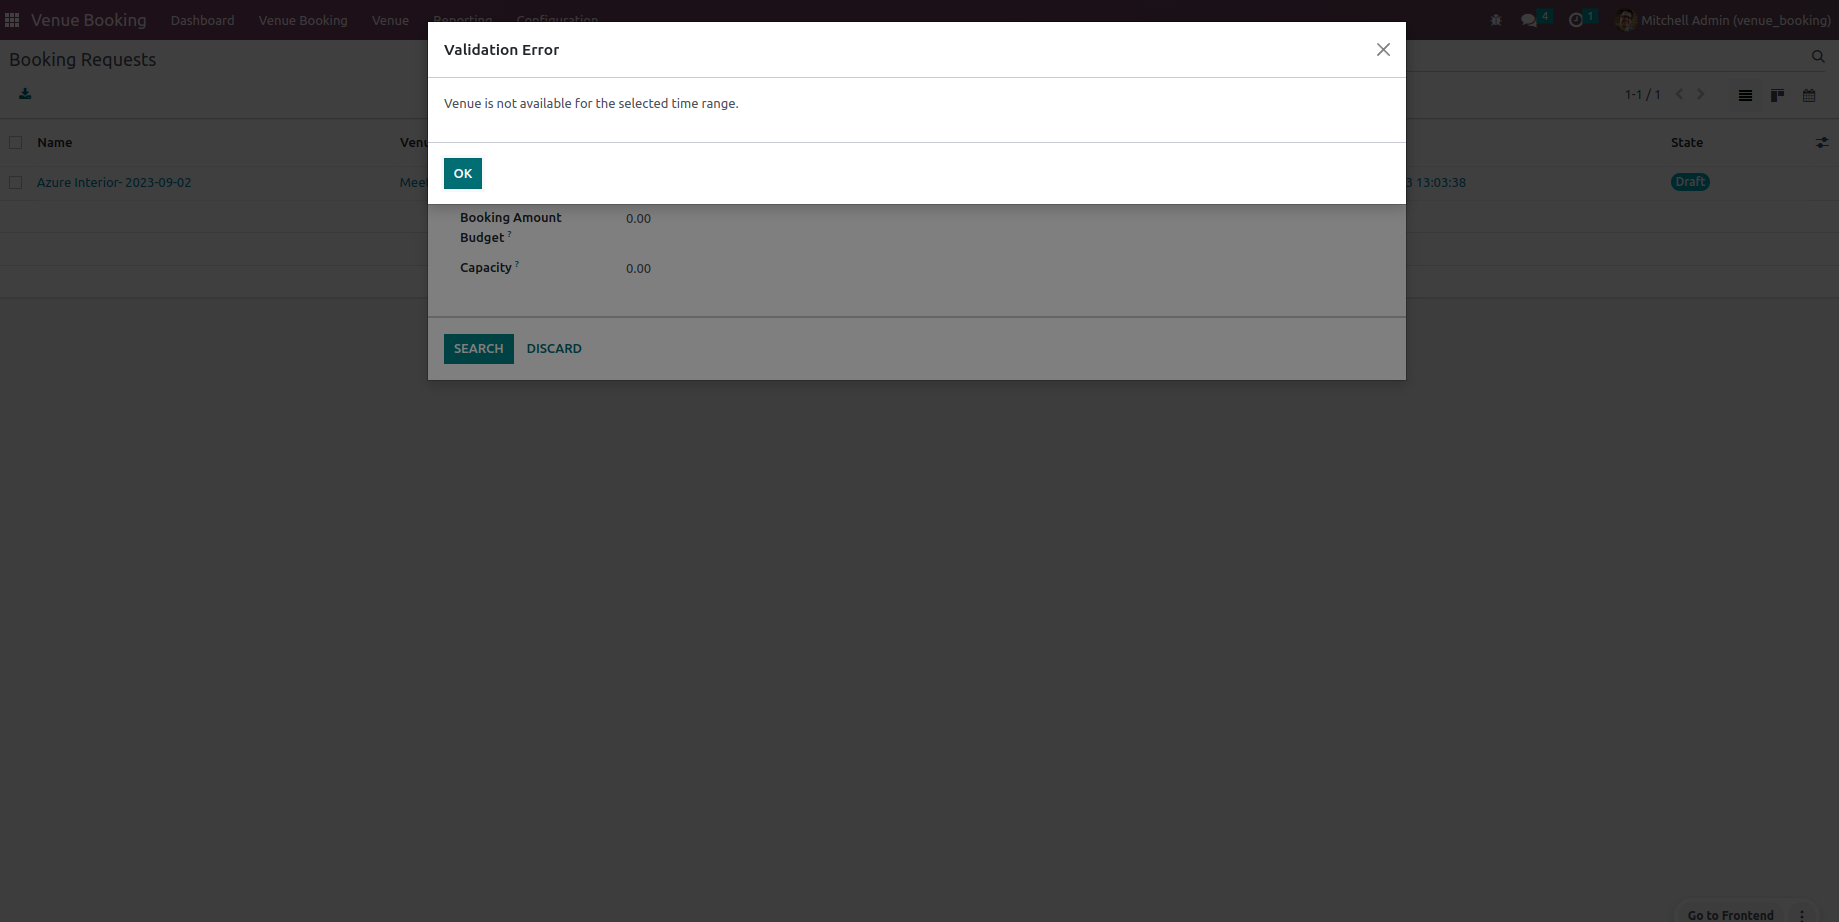Go to previous page arrow
1839x922 pixels.
[1679, 94]
